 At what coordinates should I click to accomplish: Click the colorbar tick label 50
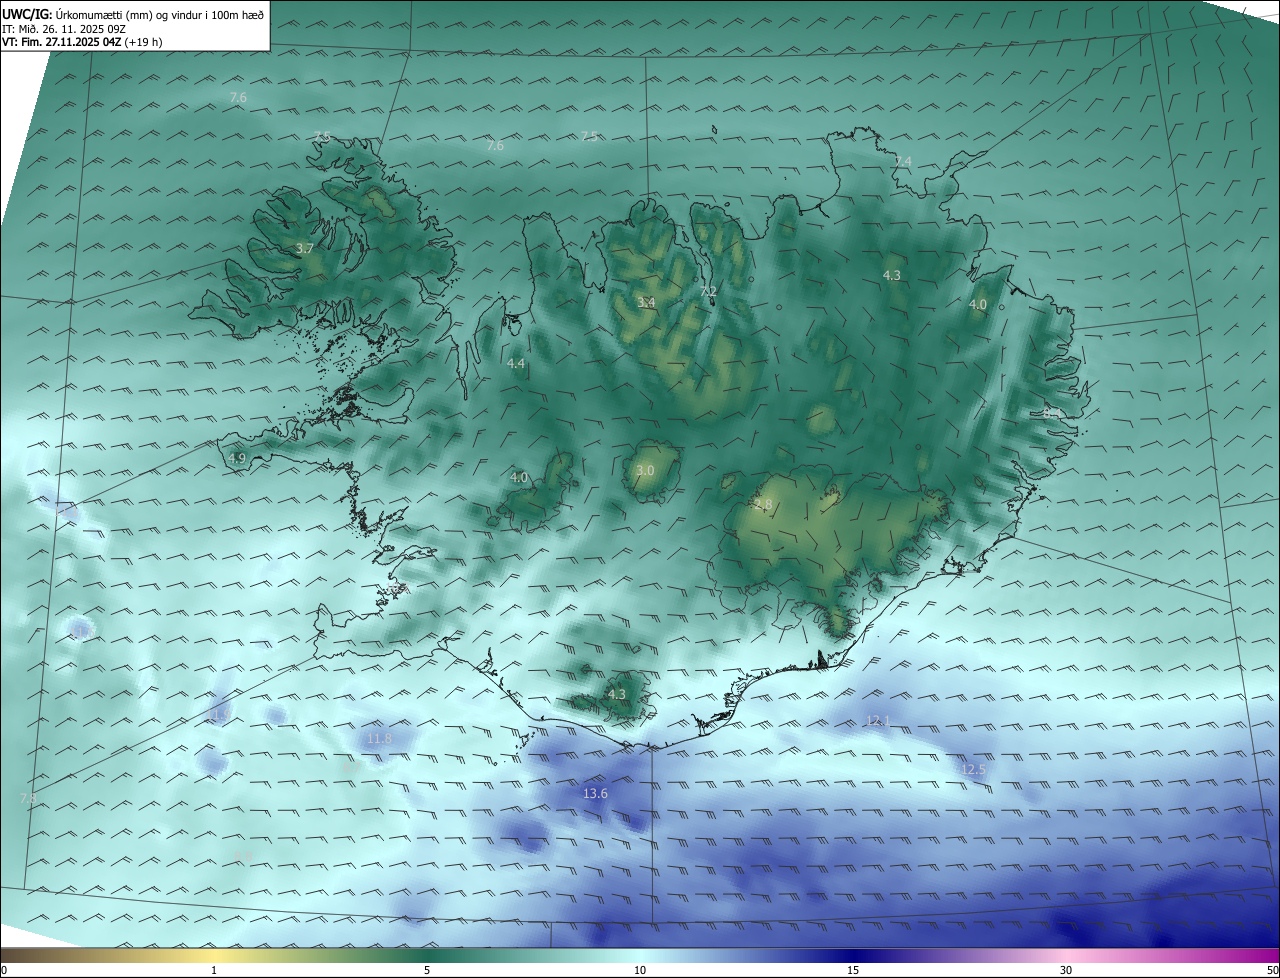point(1273,971)
